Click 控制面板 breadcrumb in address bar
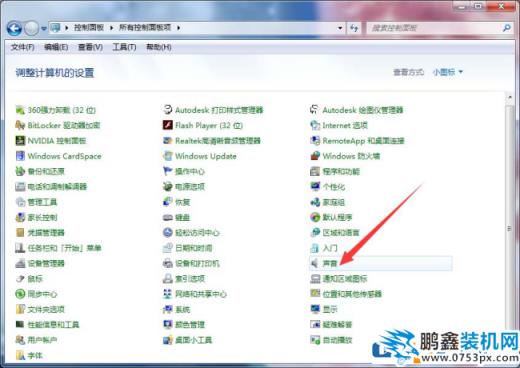 [89, 28]
